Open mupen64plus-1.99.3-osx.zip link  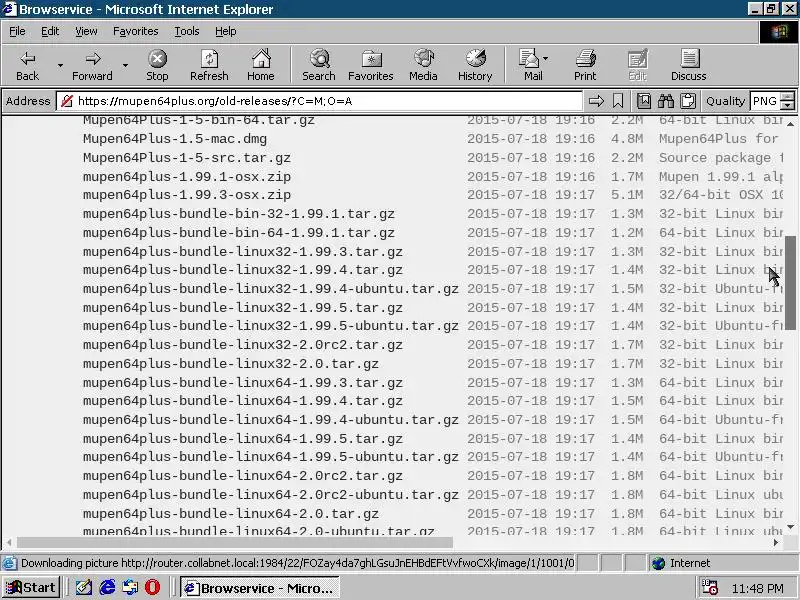tap(187, 195)
